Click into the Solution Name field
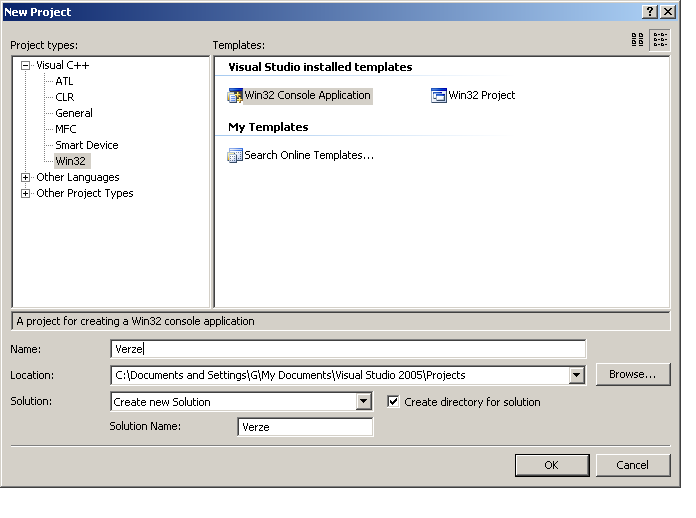This screenshot has width=696, height=518. [305, 427]
